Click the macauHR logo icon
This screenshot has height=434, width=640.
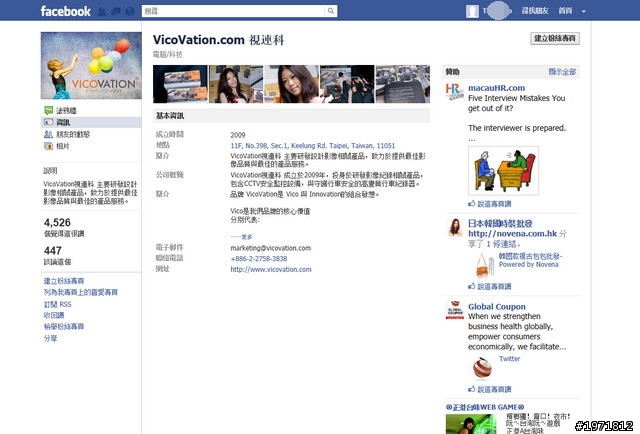tap(455, 91)
